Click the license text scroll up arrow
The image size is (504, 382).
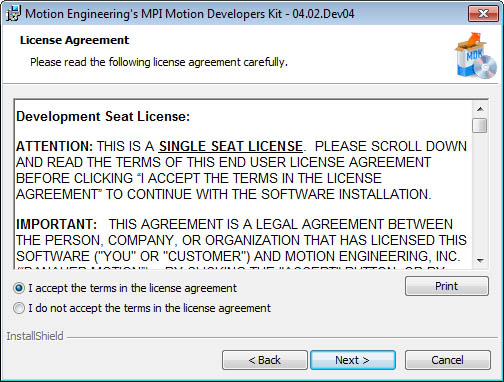coord(480,109)
